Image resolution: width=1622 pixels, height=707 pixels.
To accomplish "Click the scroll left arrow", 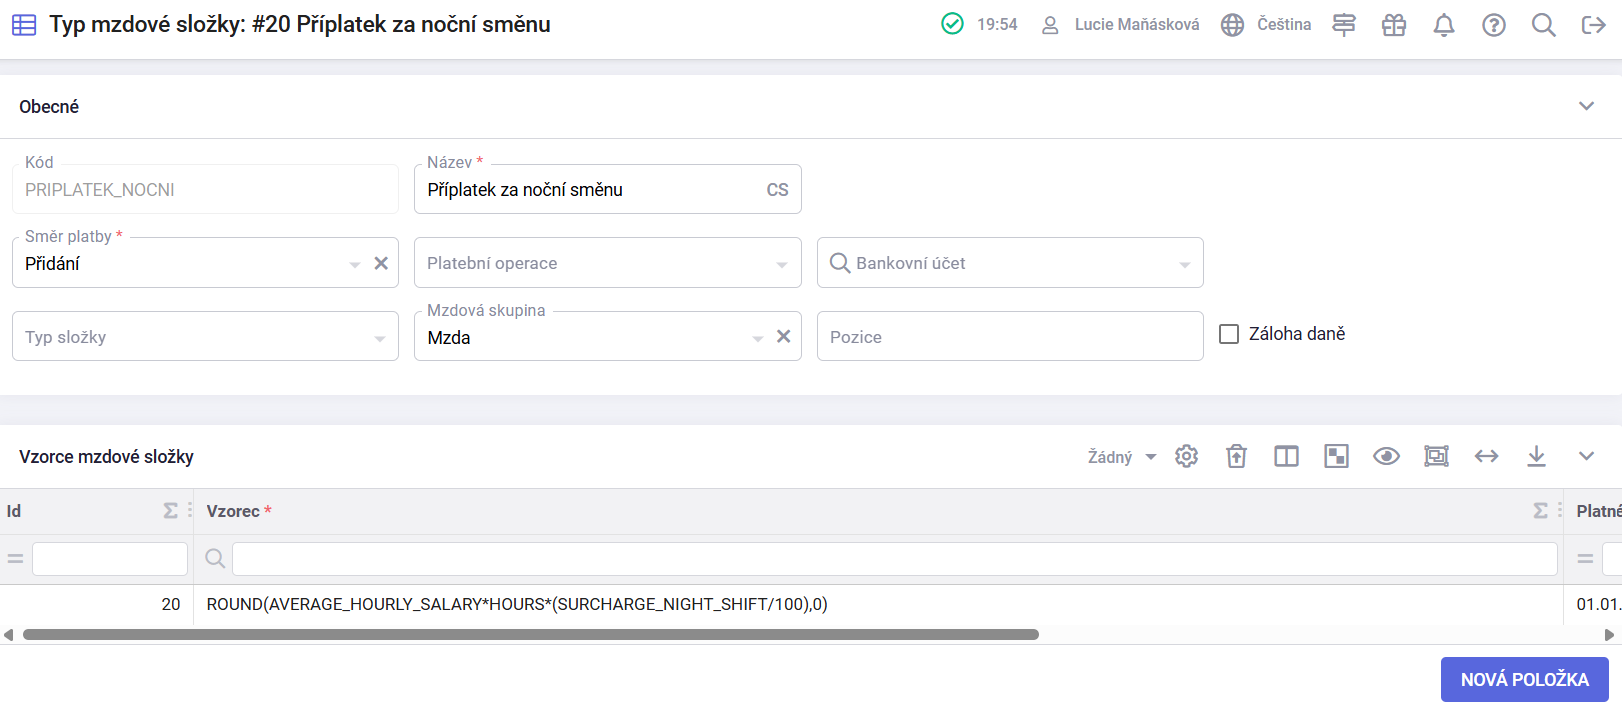I will click(x=9, y=635).
